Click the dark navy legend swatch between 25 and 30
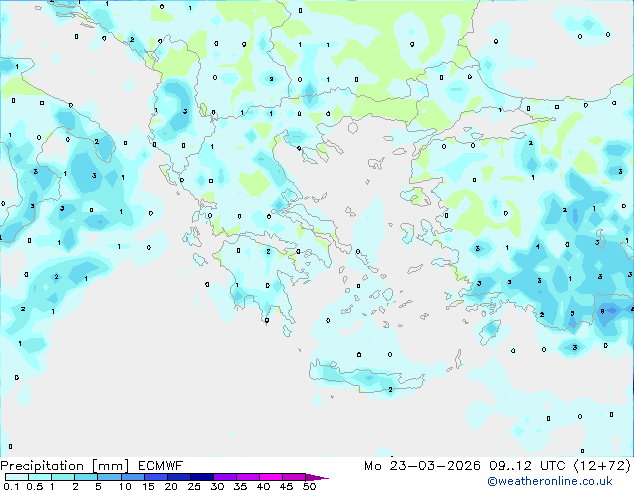The height and width of the screenshot is (490, 634). pyautogui.click(x=202, y=477)
